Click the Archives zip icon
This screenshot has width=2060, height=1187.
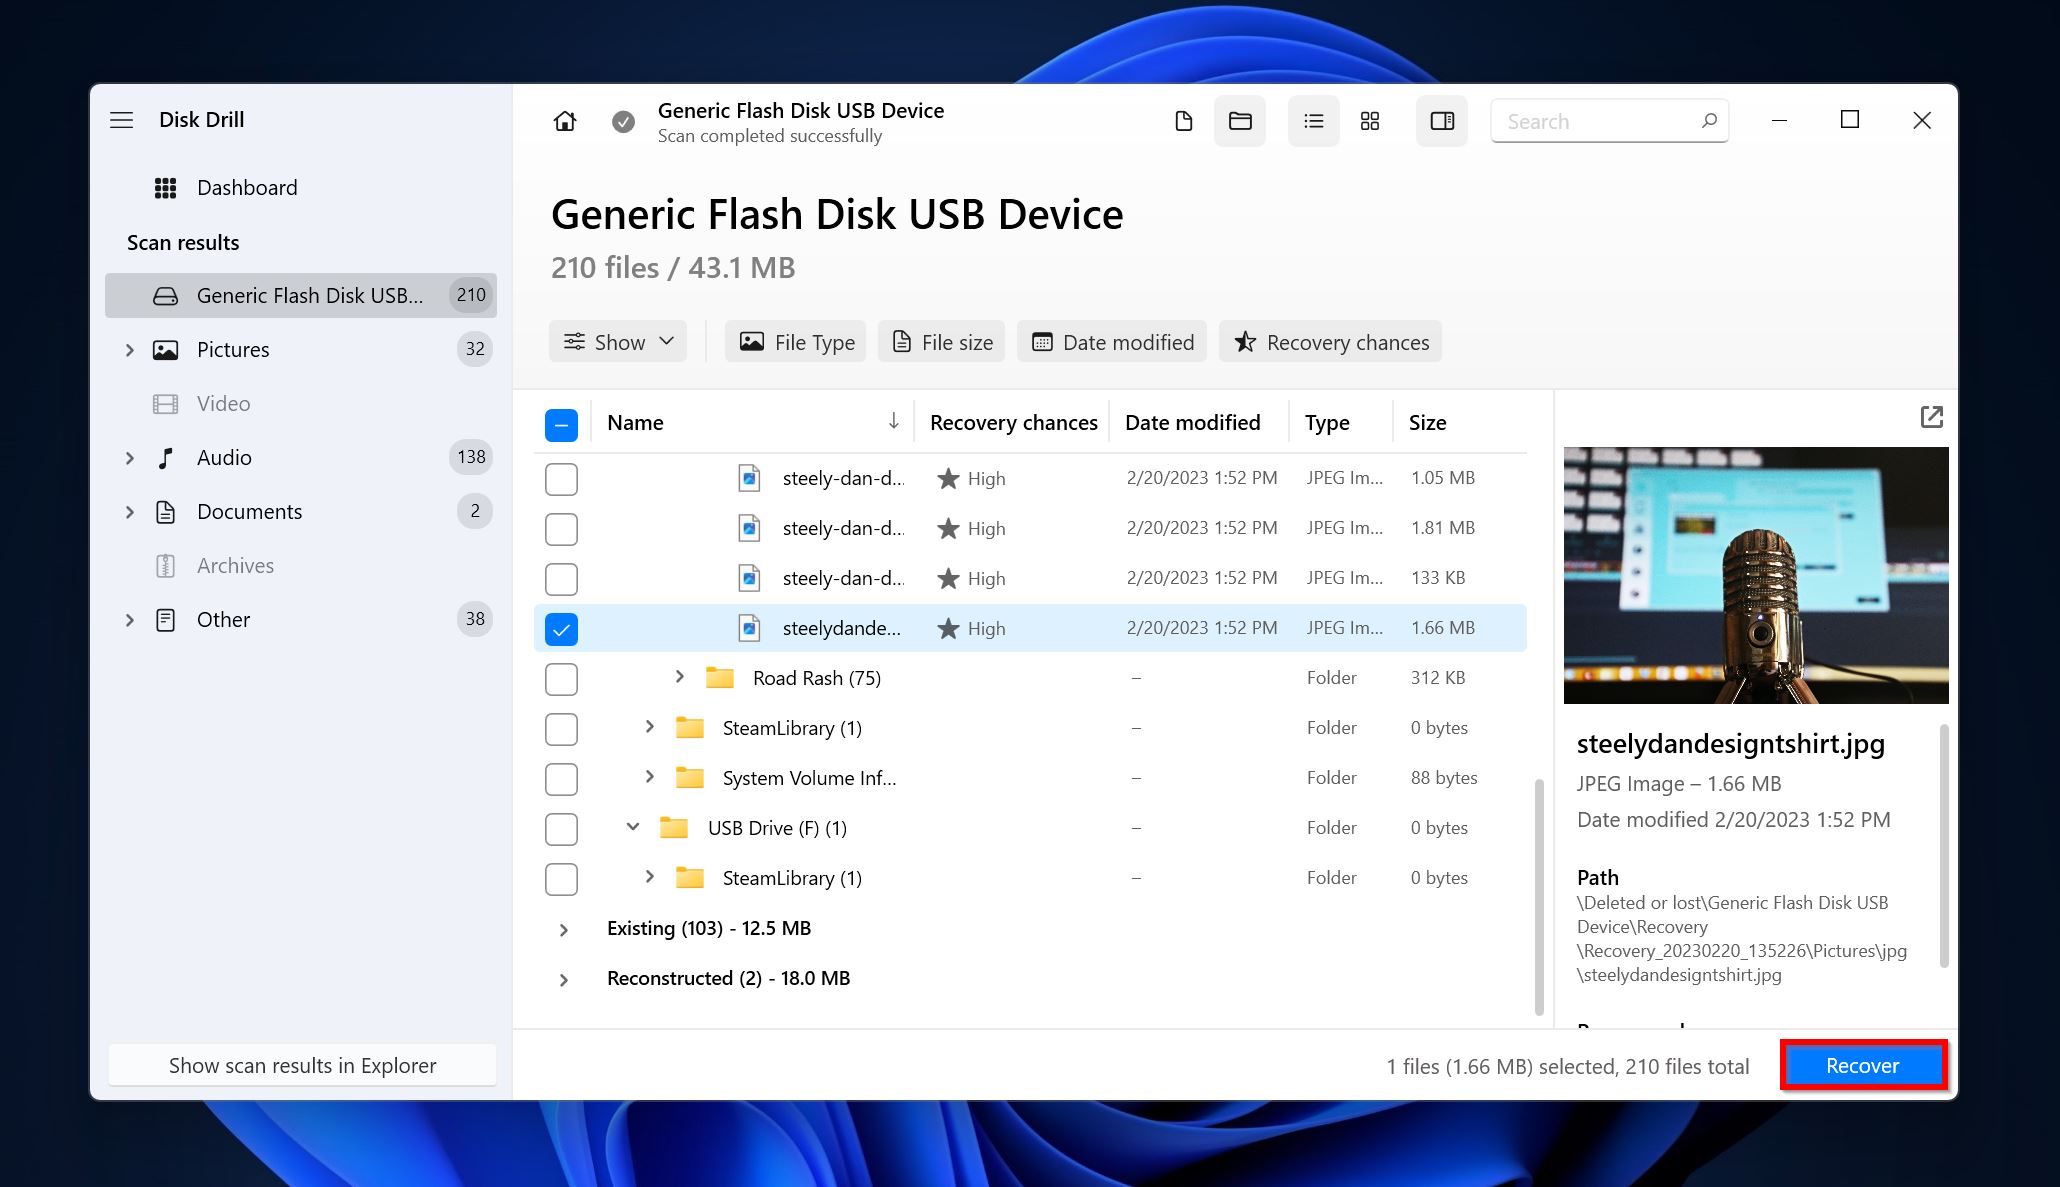point(166,566)
